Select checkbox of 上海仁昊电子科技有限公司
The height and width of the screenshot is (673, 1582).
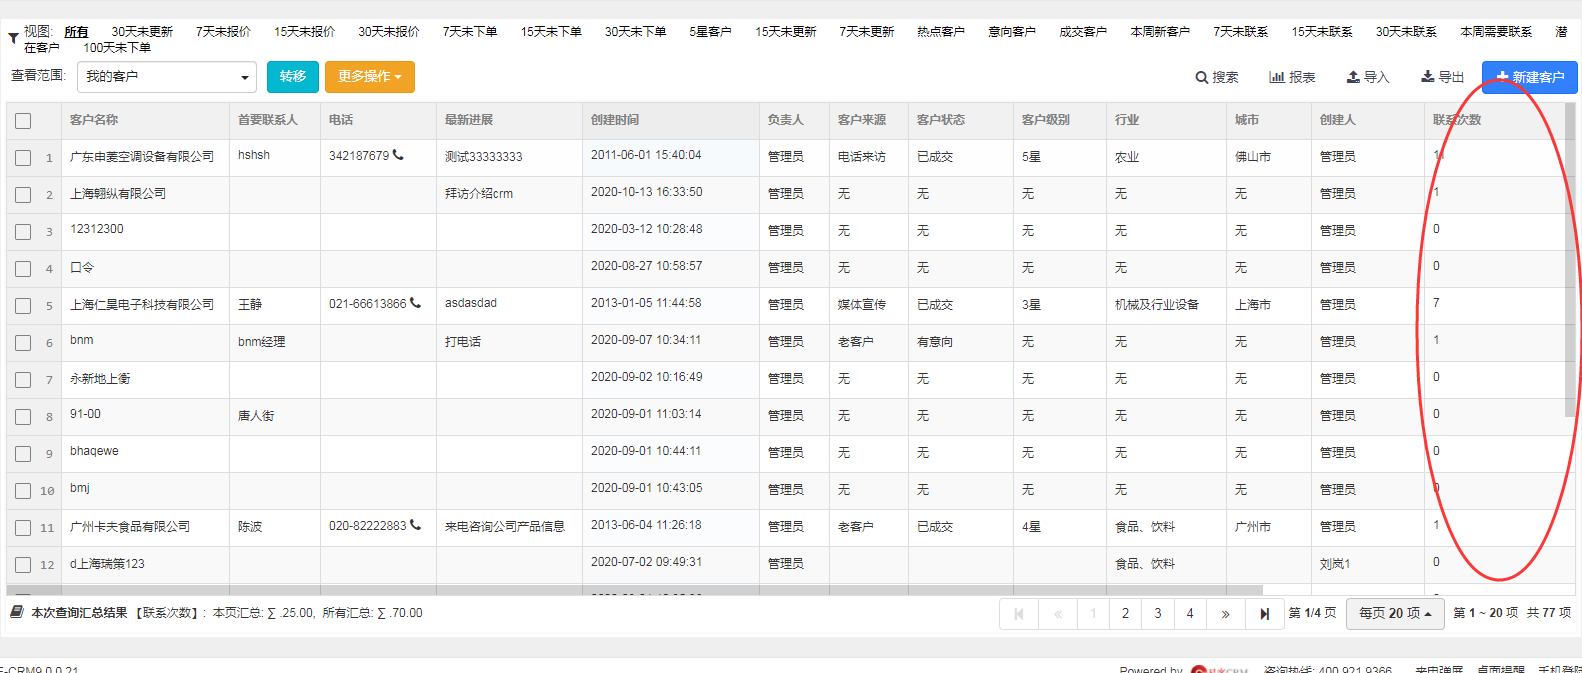tap(23, 306)
